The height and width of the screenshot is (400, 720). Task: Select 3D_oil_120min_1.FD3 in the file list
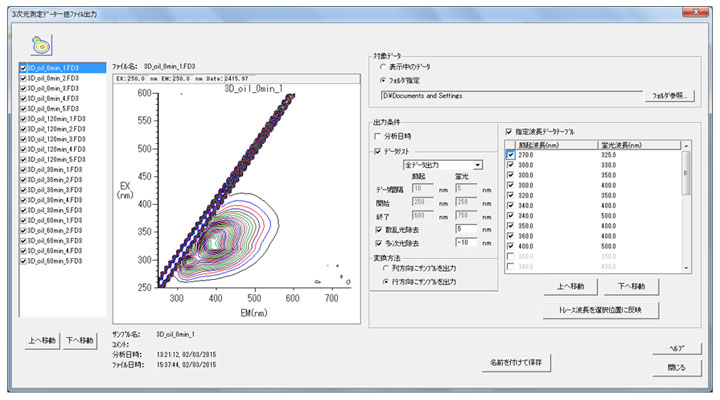tap(60, 119)
